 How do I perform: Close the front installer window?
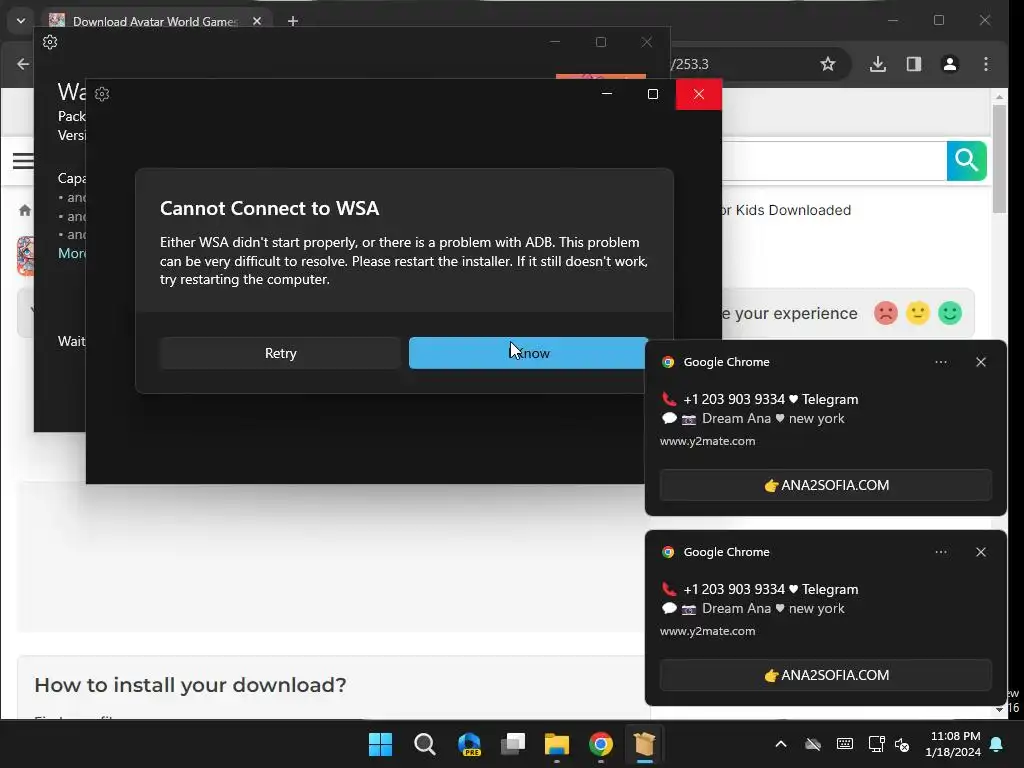click(699, 94)
